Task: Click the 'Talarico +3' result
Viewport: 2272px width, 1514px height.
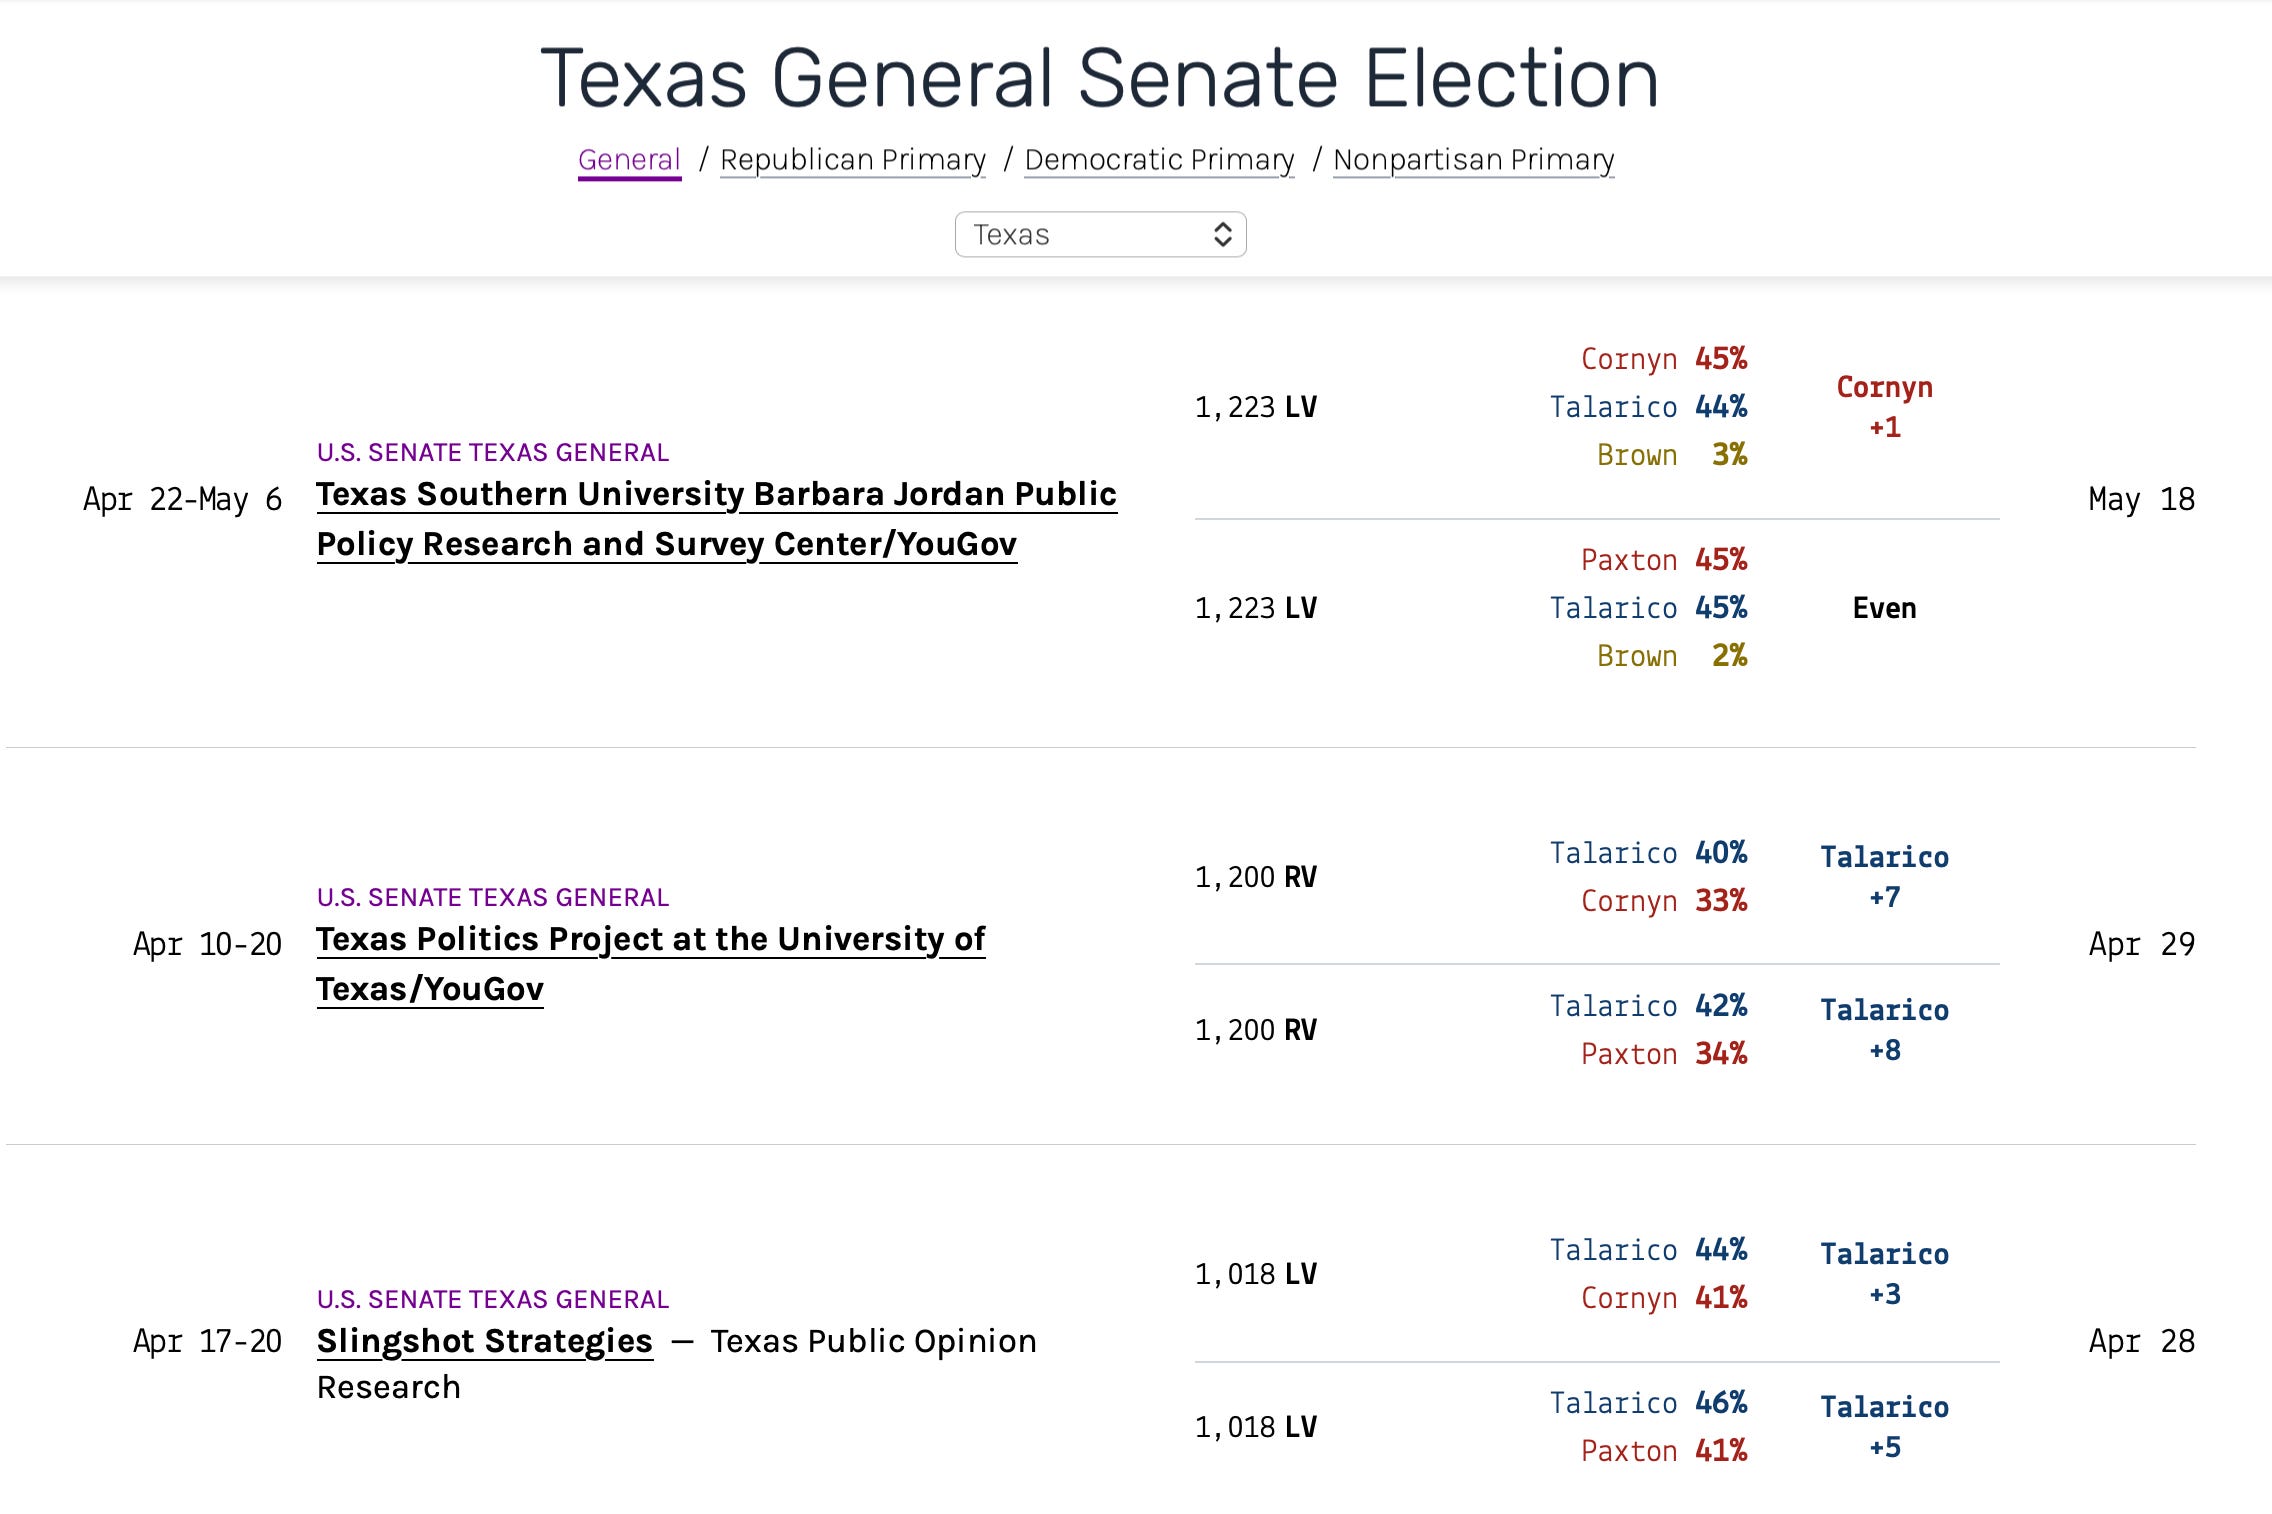Action: [1885, 1274]
